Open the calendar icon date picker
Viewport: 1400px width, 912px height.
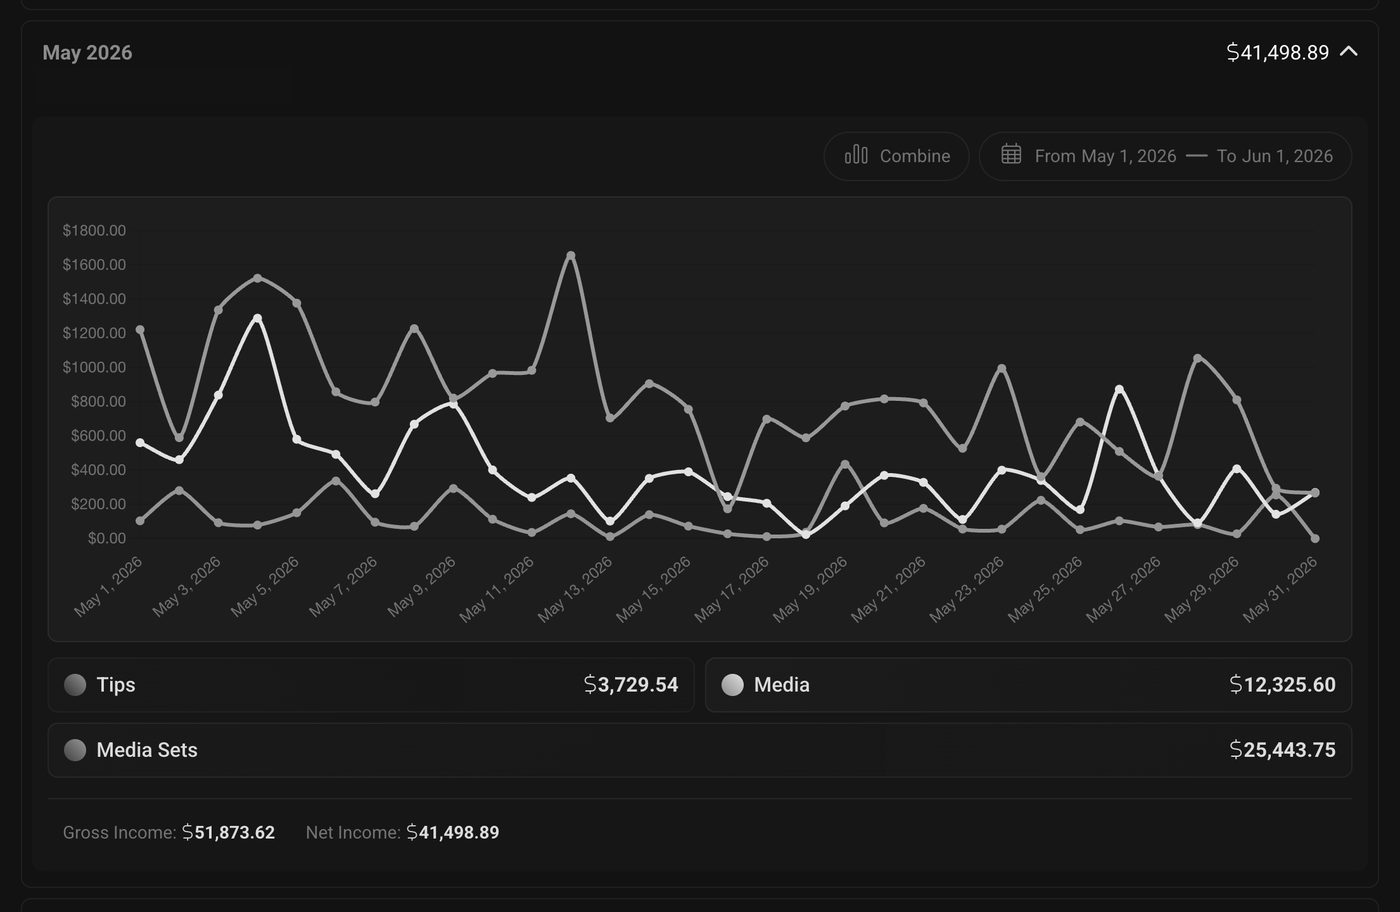[1011, 155]
